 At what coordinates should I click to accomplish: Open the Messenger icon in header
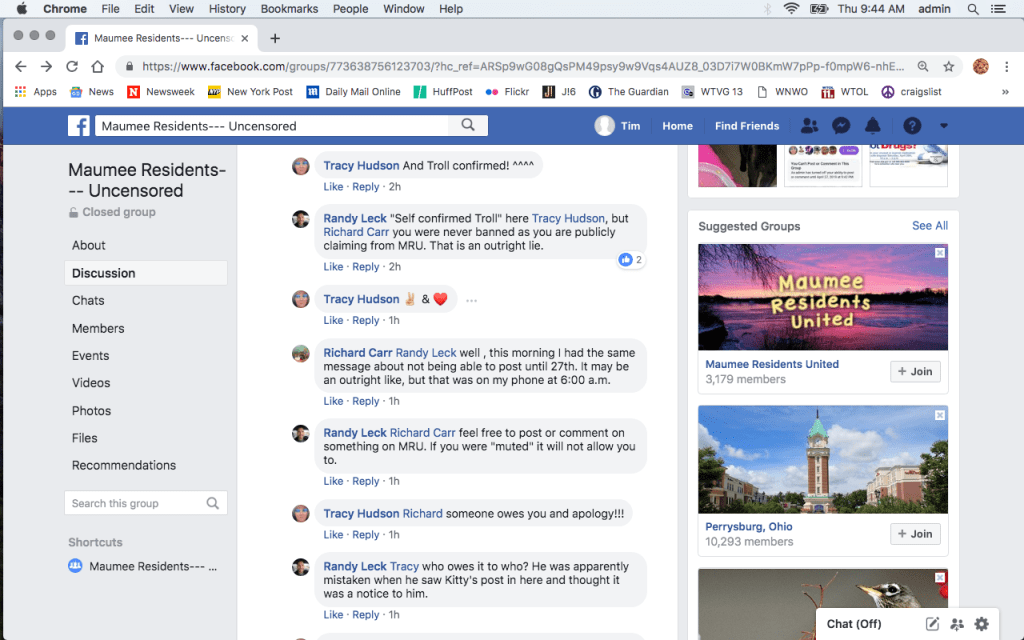(x=842, y=126)
